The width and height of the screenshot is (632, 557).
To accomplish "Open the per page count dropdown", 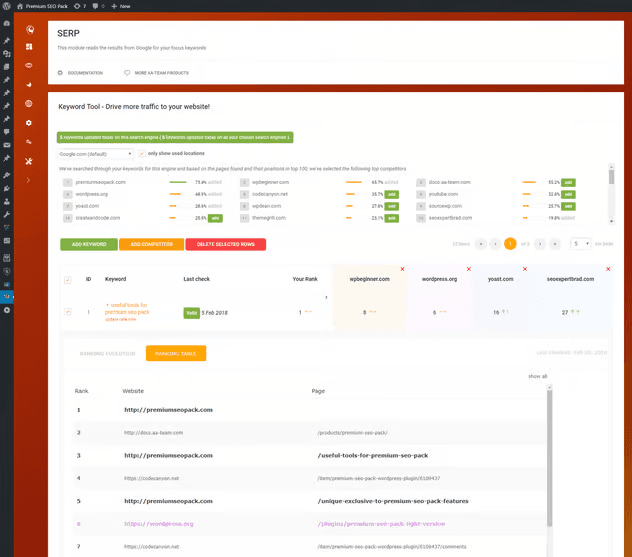I will pyautogui.click(x=581, y=244).
